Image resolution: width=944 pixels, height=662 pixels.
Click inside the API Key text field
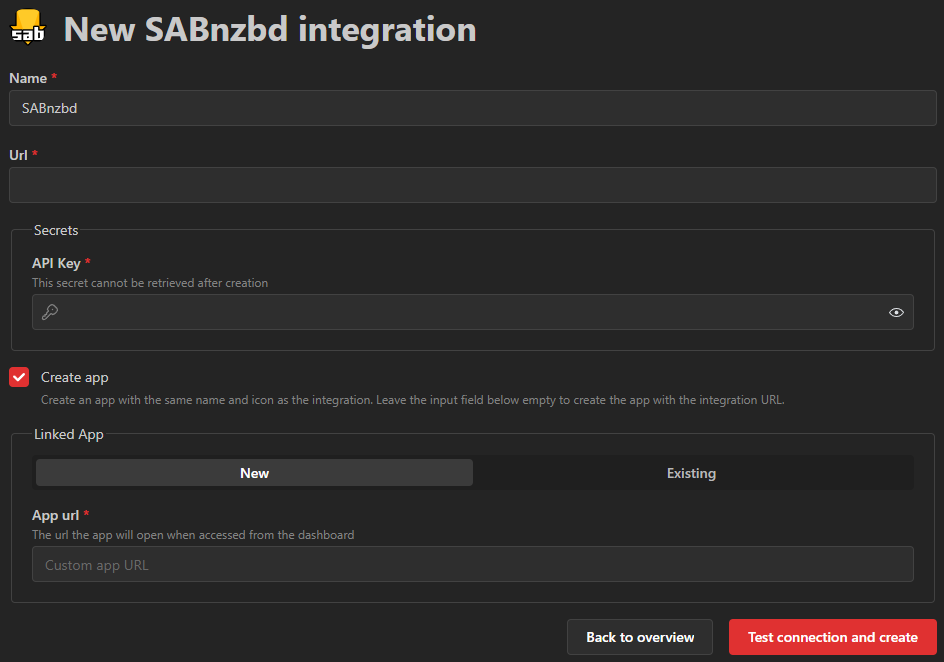point(472,312)
